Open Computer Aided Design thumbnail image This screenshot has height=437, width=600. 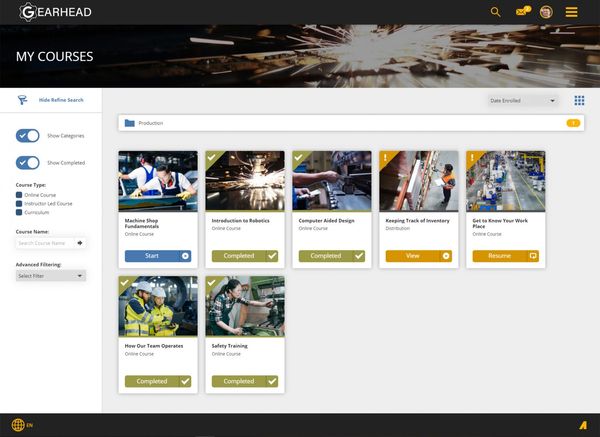pyautogui.click(x=332, y=181)
